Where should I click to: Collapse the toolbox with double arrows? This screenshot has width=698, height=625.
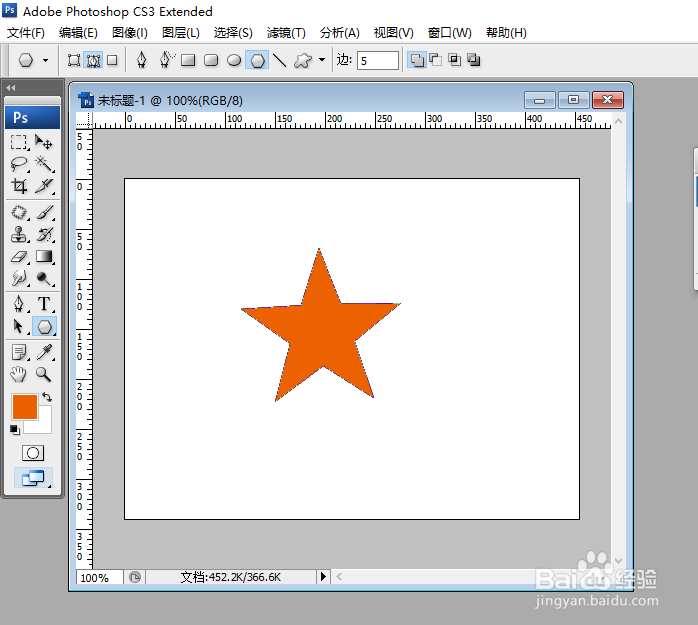(x=11, y=88)
